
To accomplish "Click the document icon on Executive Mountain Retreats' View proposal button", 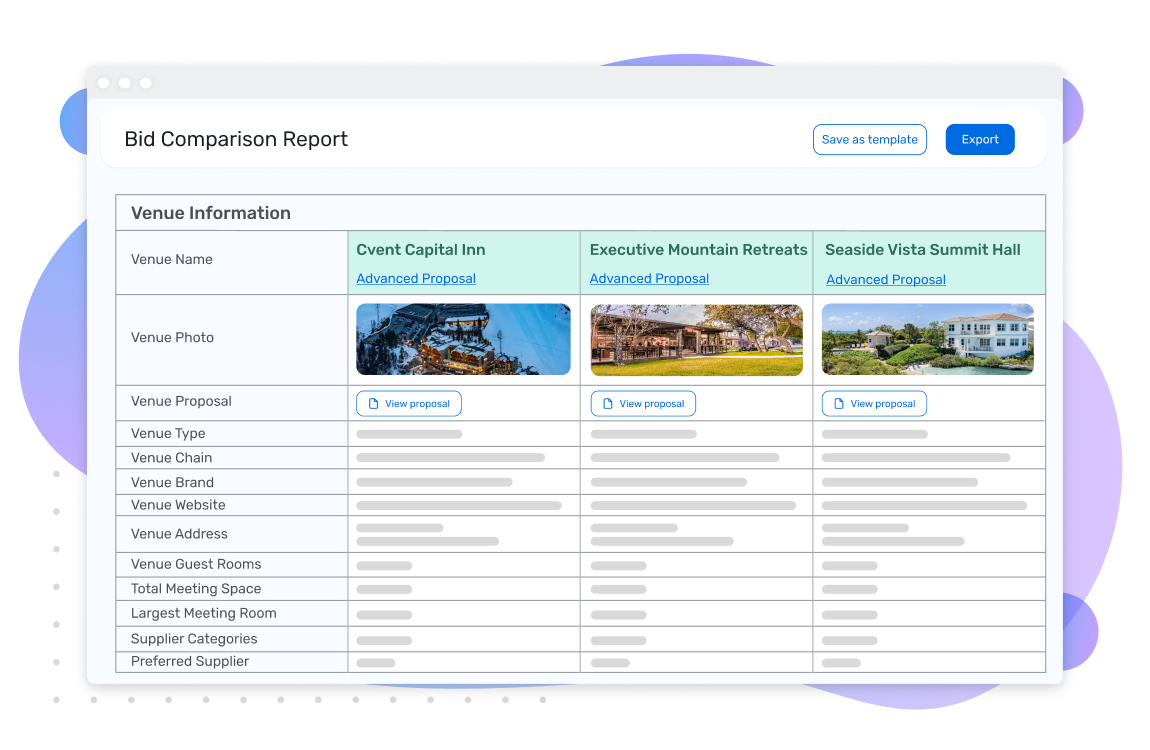I will tap(608, 403).
